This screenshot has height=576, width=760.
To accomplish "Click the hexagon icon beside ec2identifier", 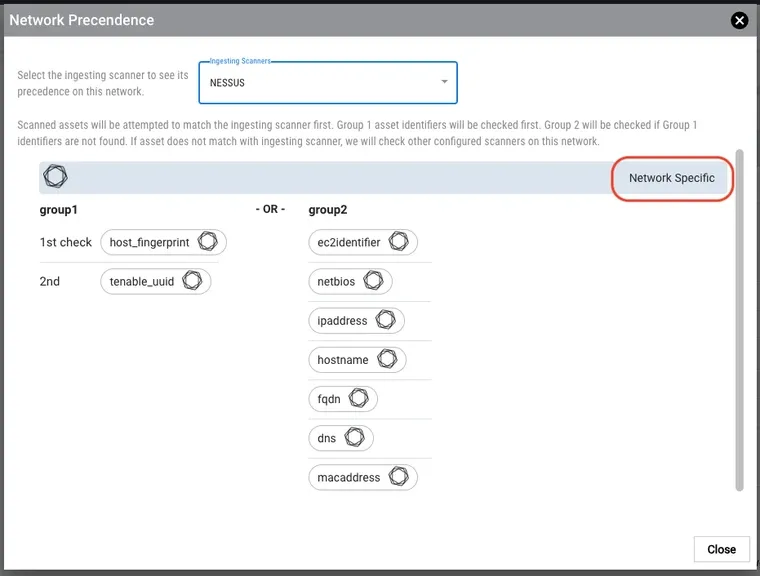I will tap(399, 241).
